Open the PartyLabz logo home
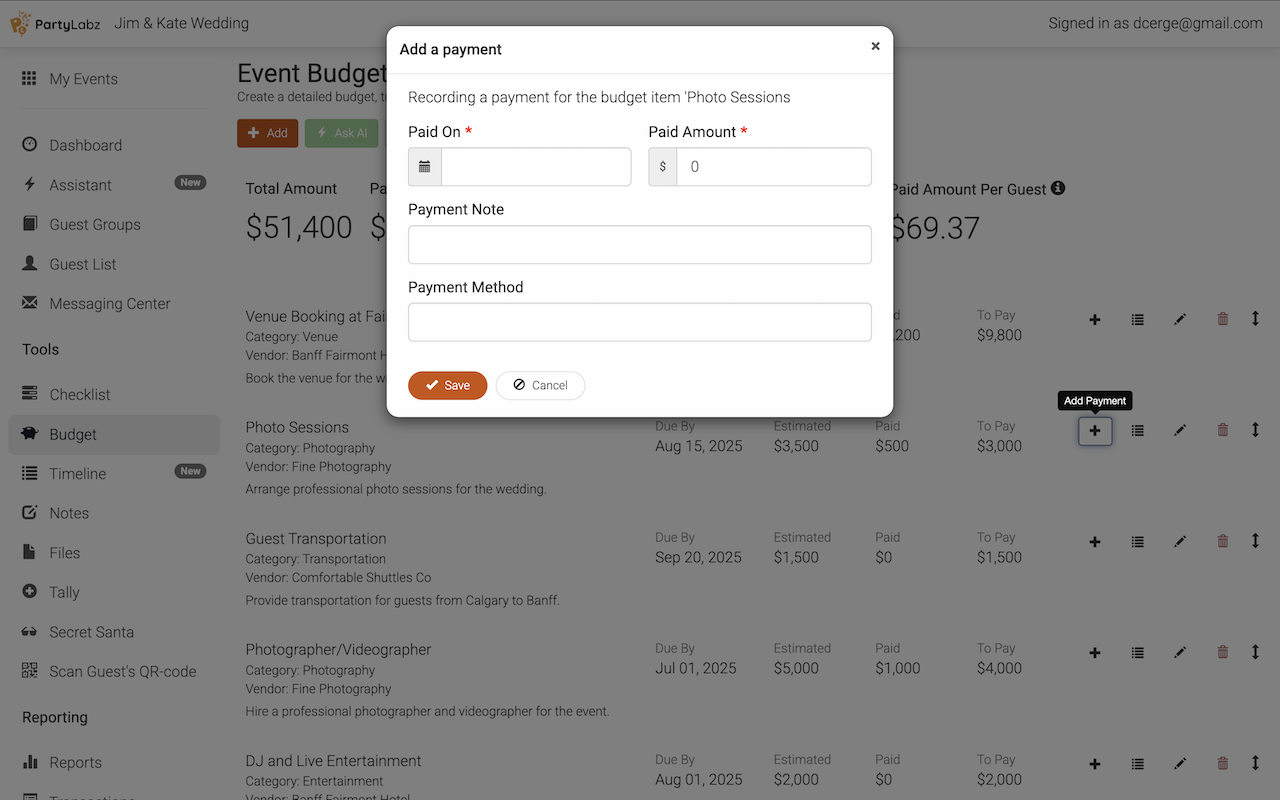Viewport: 1280px width, 800px height. click(56, 23)
